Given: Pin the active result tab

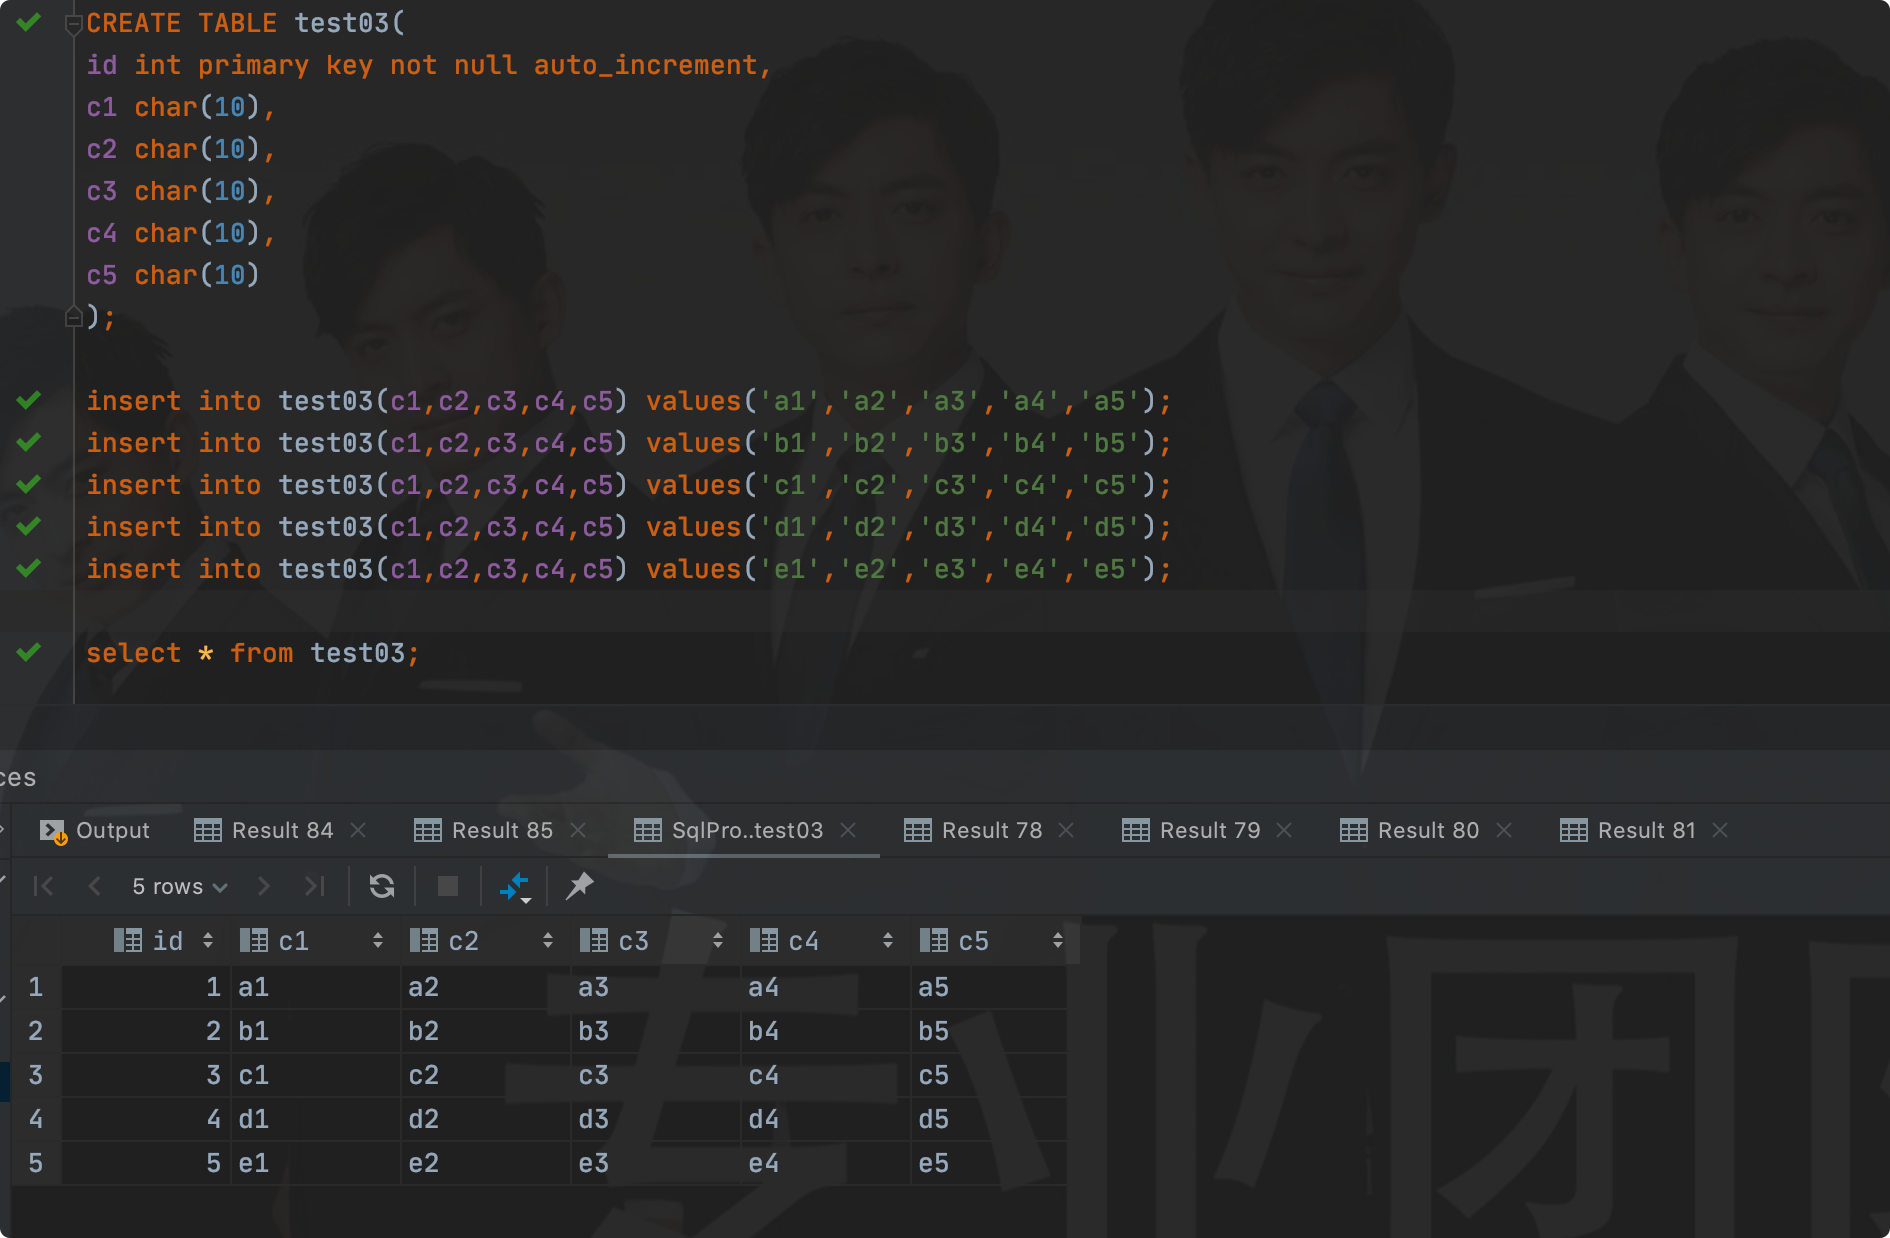Looking at the screenshot, I should pos(578,886).
